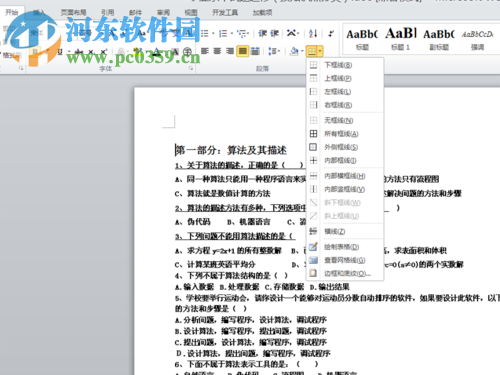
Task: Click the 绘制表格(D) pencil icon
Action: [x=313, y=247]
